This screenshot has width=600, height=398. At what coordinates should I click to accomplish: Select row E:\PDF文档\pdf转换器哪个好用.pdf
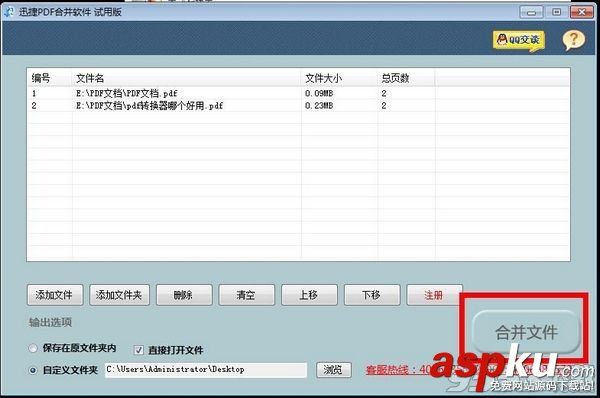(298, 106)
